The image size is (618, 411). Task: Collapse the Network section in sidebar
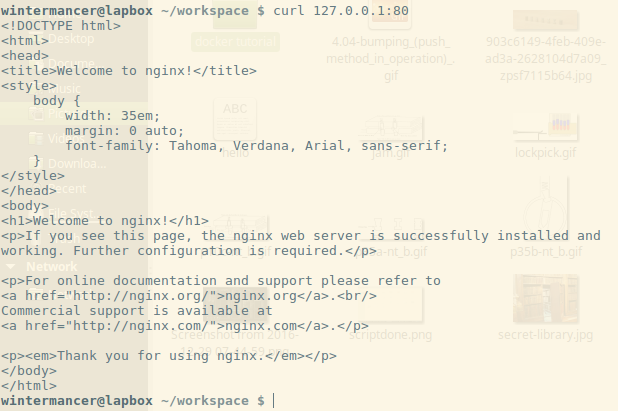pos(11,267)
